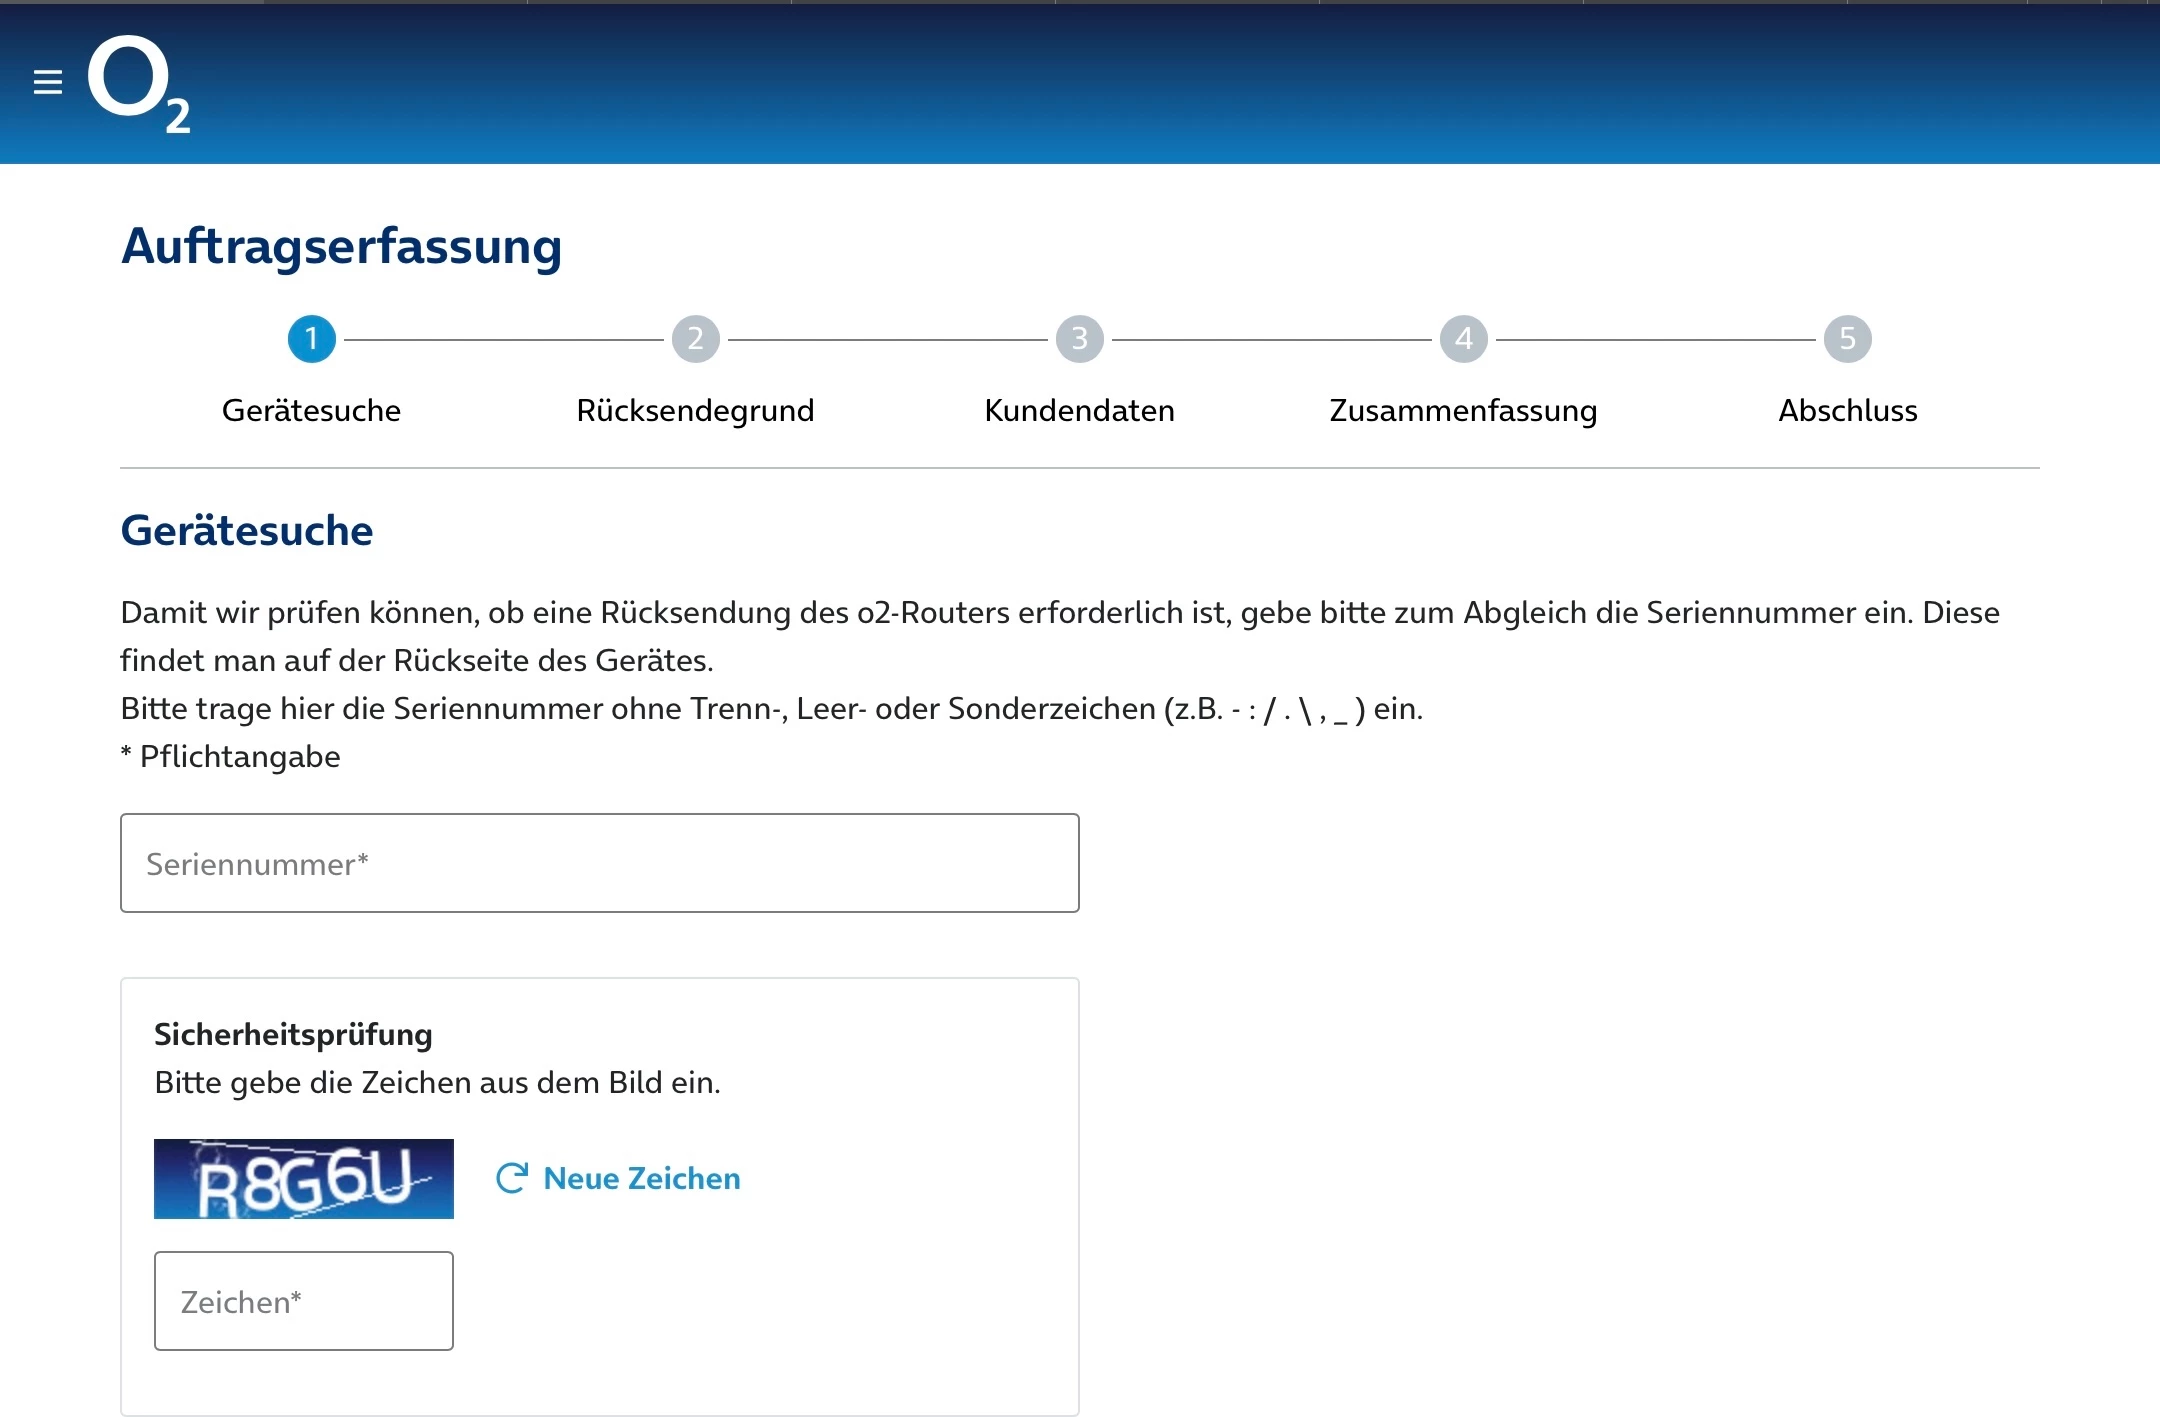Select step 5 circle in progress bar

point(1847,339)
